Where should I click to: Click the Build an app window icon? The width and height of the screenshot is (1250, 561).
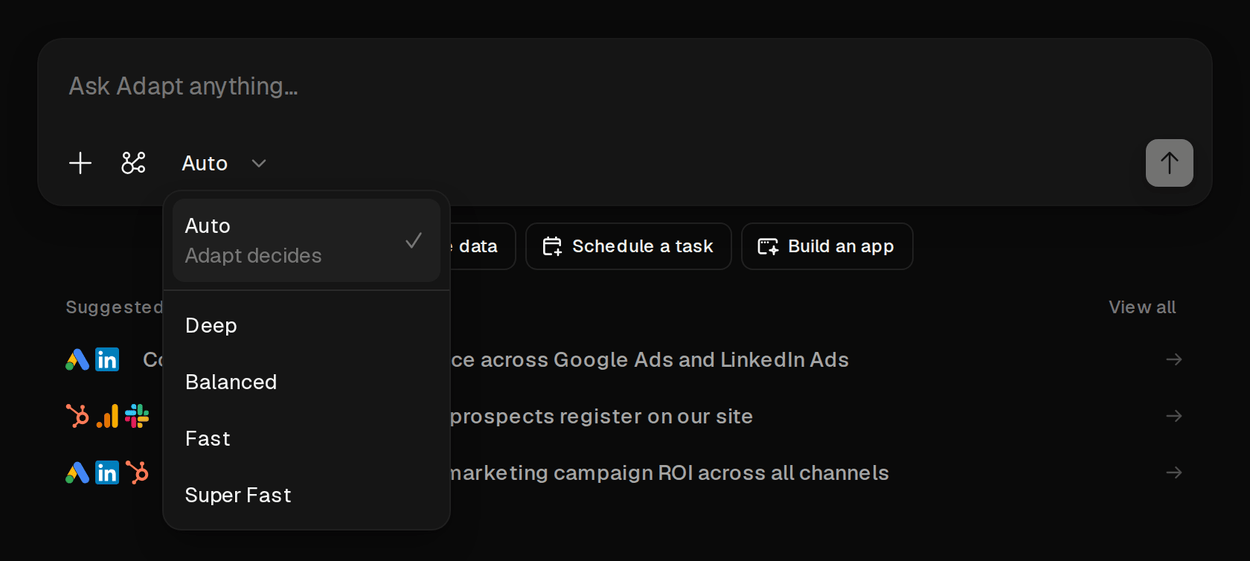coord(768,246)
